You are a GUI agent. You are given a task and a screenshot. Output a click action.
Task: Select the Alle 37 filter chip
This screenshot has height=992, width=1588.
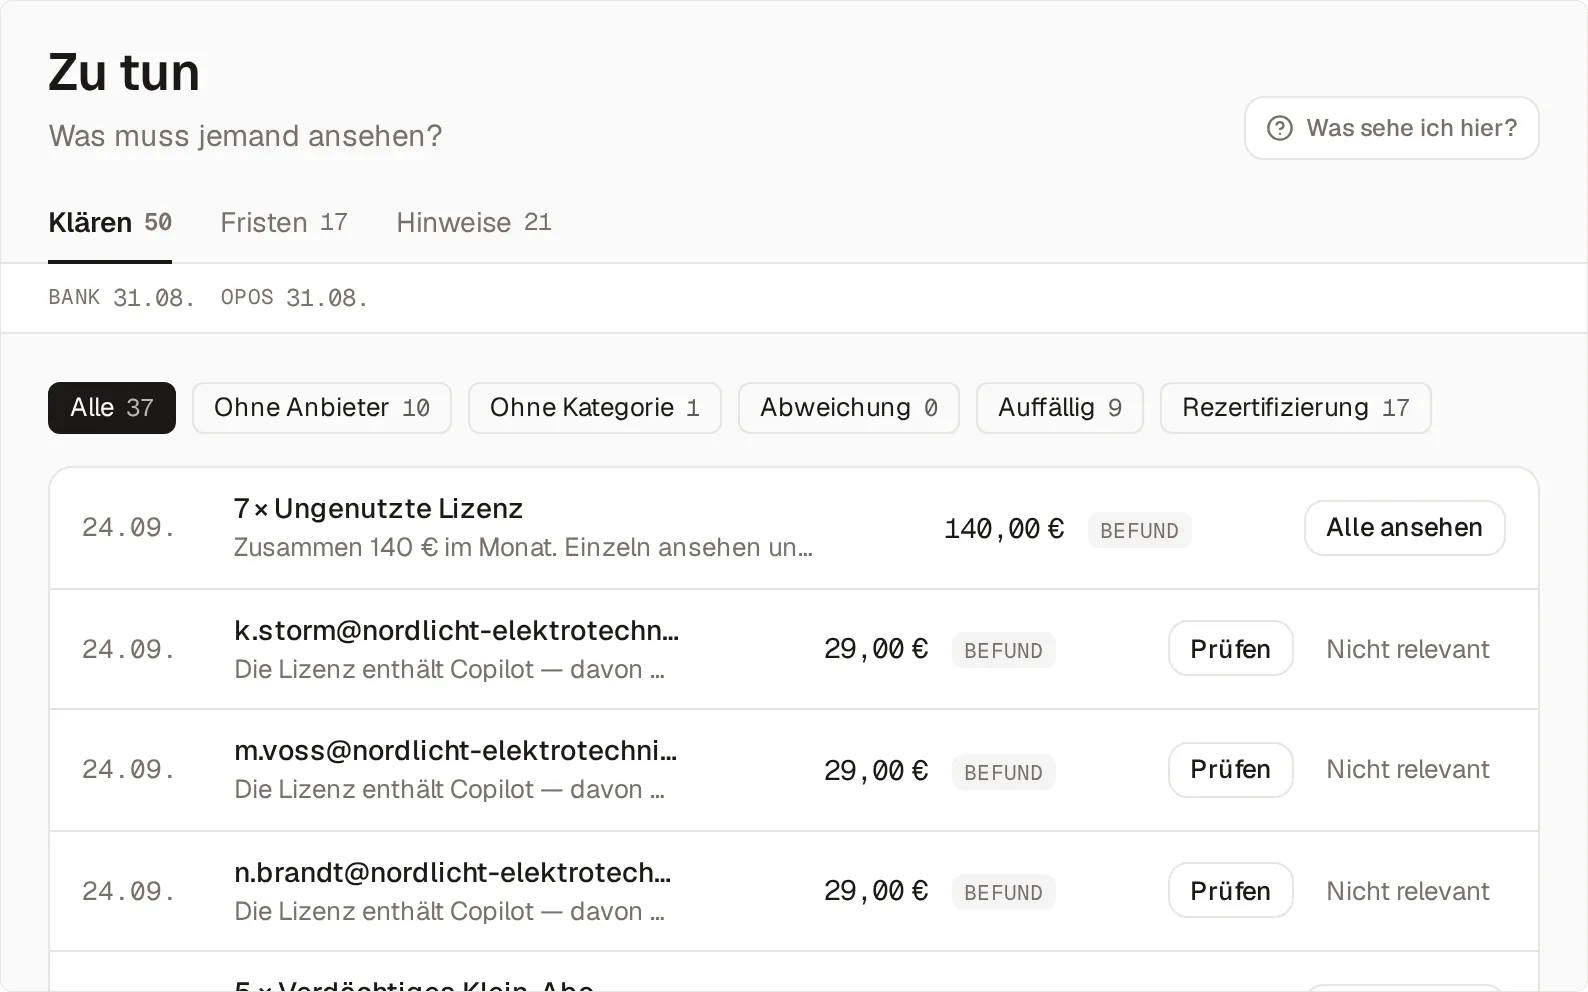pos(112,408)
